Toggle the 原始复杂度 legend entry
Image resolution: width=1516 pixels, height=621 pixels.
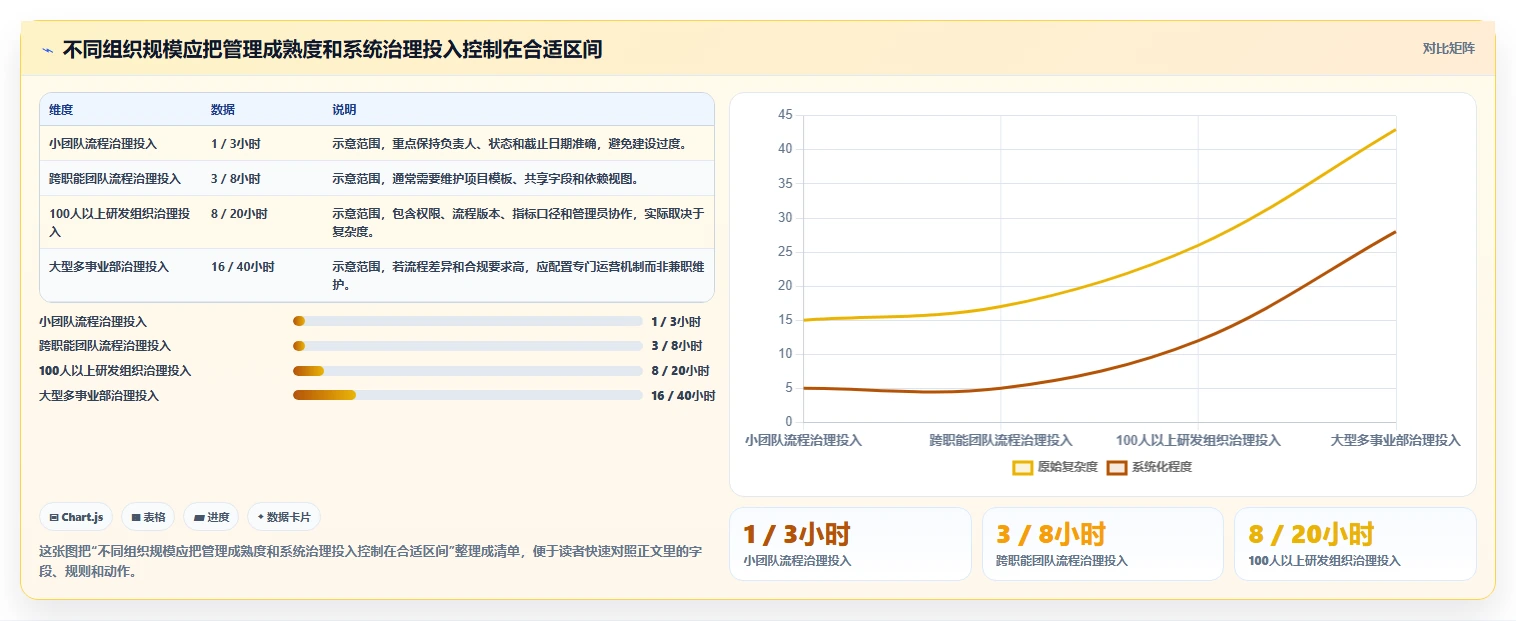[1055, 467]
